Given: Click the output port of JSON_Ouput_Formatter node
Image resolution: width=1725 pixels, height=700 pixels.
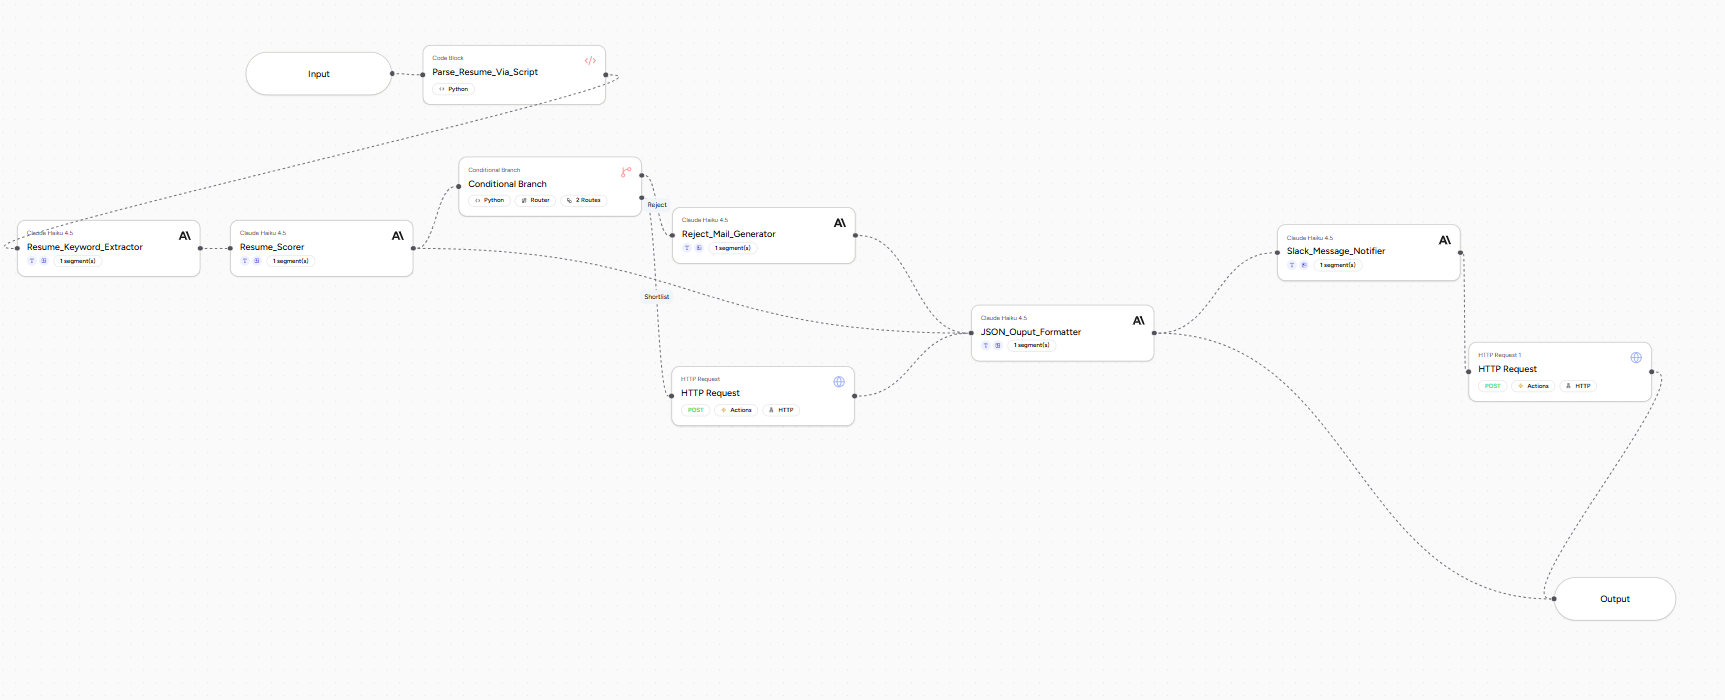Looking at the screenshot, I should click(1154, 333).
